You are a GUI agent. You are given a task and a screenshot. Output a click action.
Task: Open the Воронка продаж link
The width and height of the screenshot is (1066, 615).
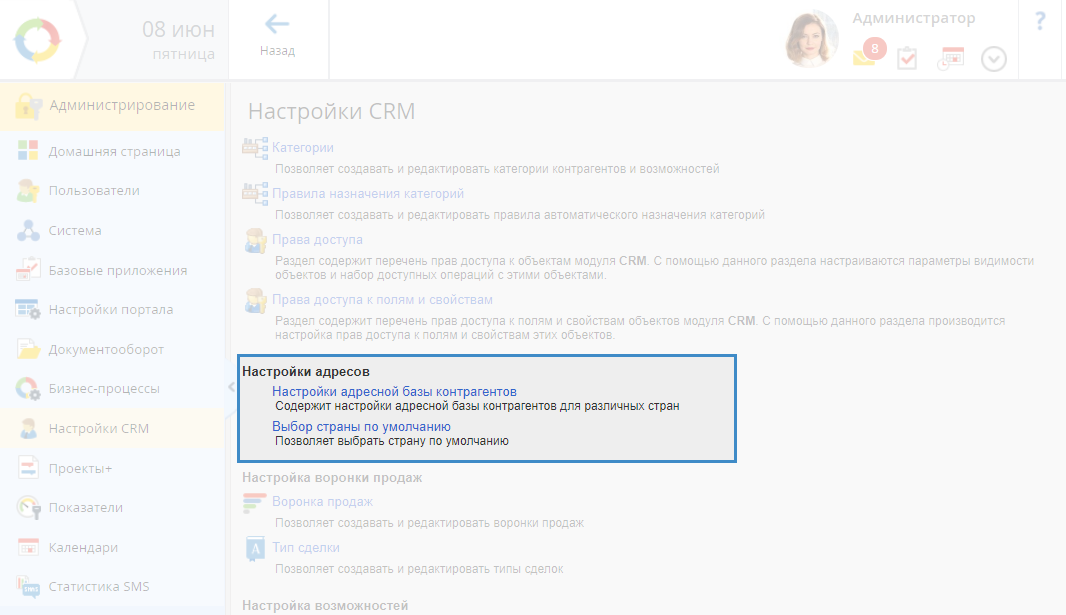[322, 502]
